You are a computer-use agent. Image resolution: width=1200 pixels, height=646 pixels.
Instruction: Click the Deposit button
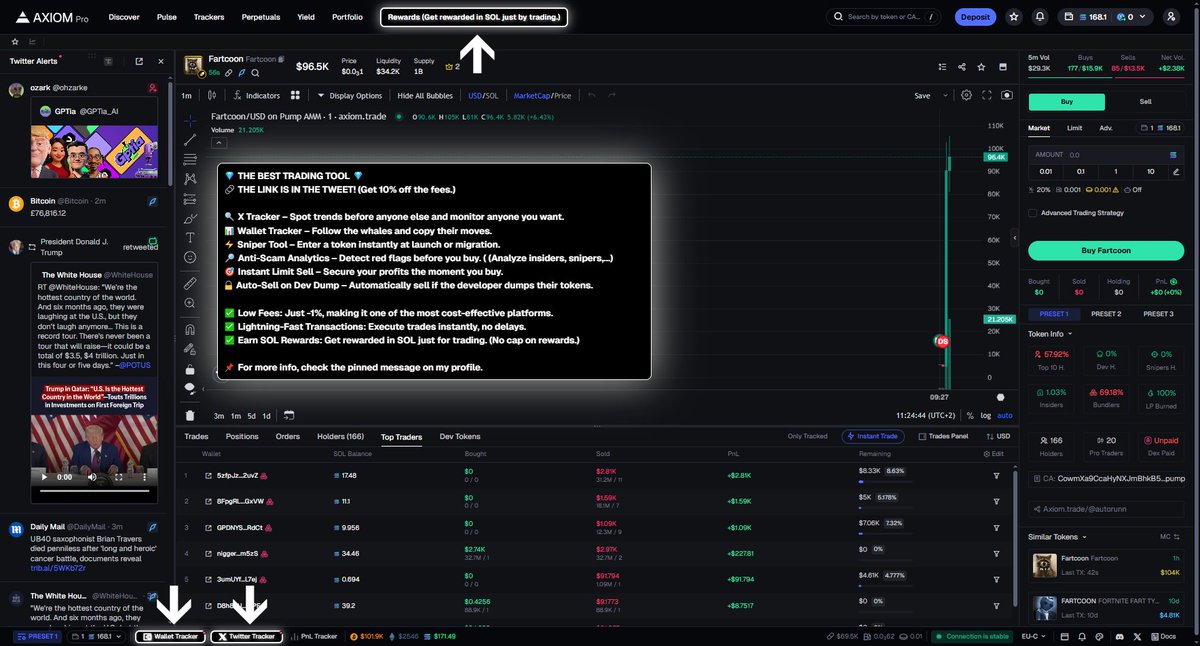(974, 17)
